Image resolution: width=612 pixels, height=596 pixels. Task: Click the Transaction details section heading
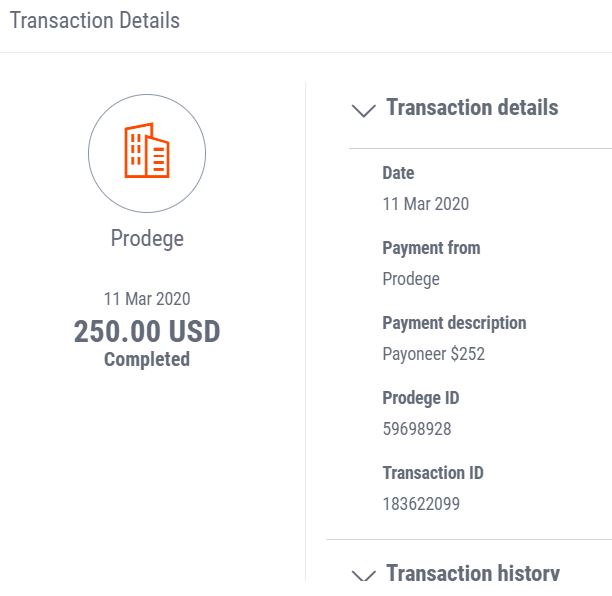472,107
